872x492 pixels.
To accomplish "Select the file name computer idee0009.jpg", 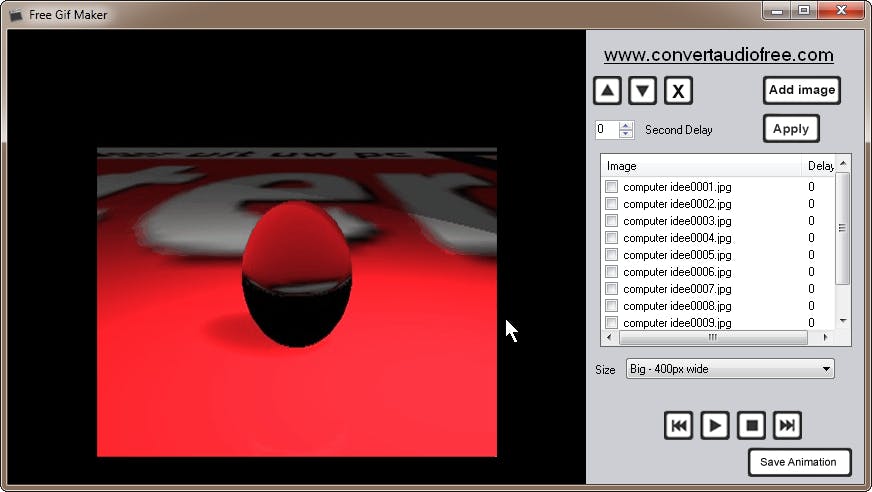I will [677, 322].
